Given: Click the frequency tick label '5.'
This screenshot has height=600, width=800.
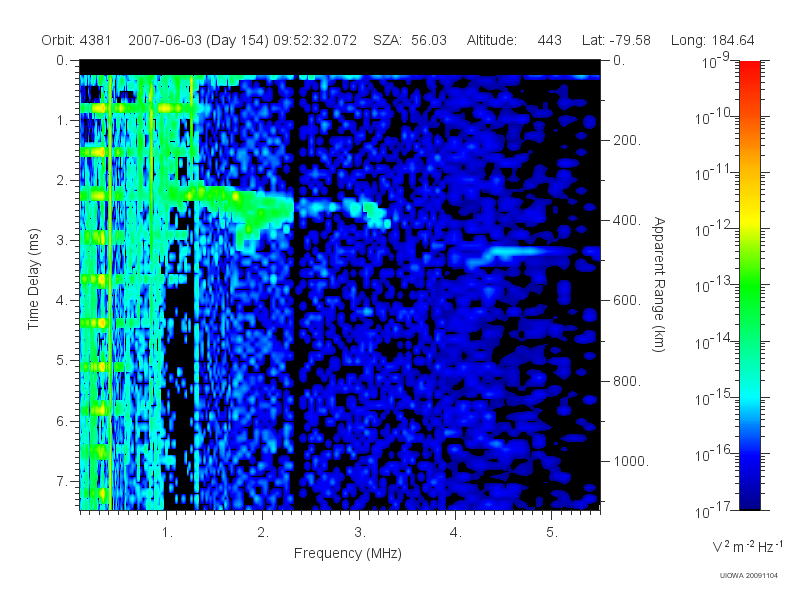Looking at the screenshot, I should [x=552, y=532].
